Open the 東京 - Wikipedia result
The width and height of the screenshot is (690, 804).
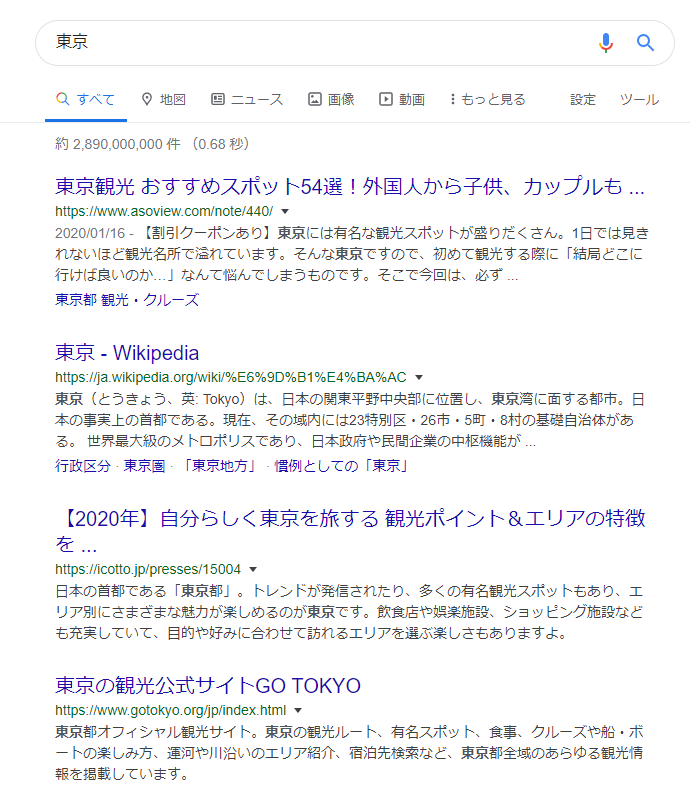[x=127, y=353]
